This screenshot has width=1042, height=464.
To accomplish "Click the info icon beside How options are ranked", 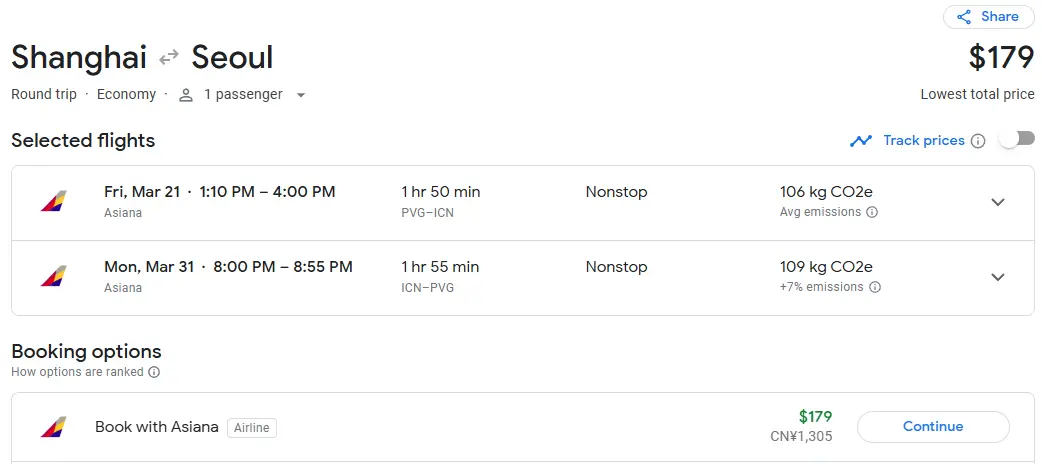I will (154, 372).
